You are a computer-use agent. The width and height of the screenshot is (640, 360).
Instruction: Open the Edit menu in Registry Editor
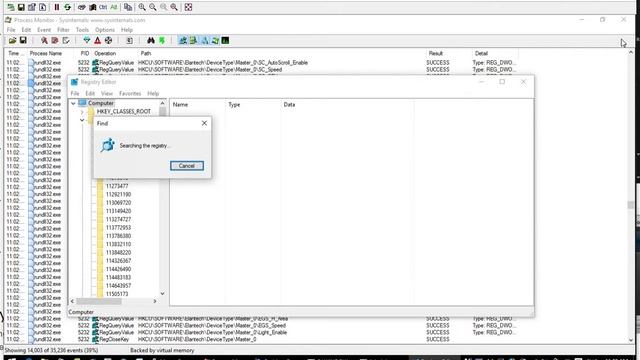pyautogui.click(x=90, y=93)
